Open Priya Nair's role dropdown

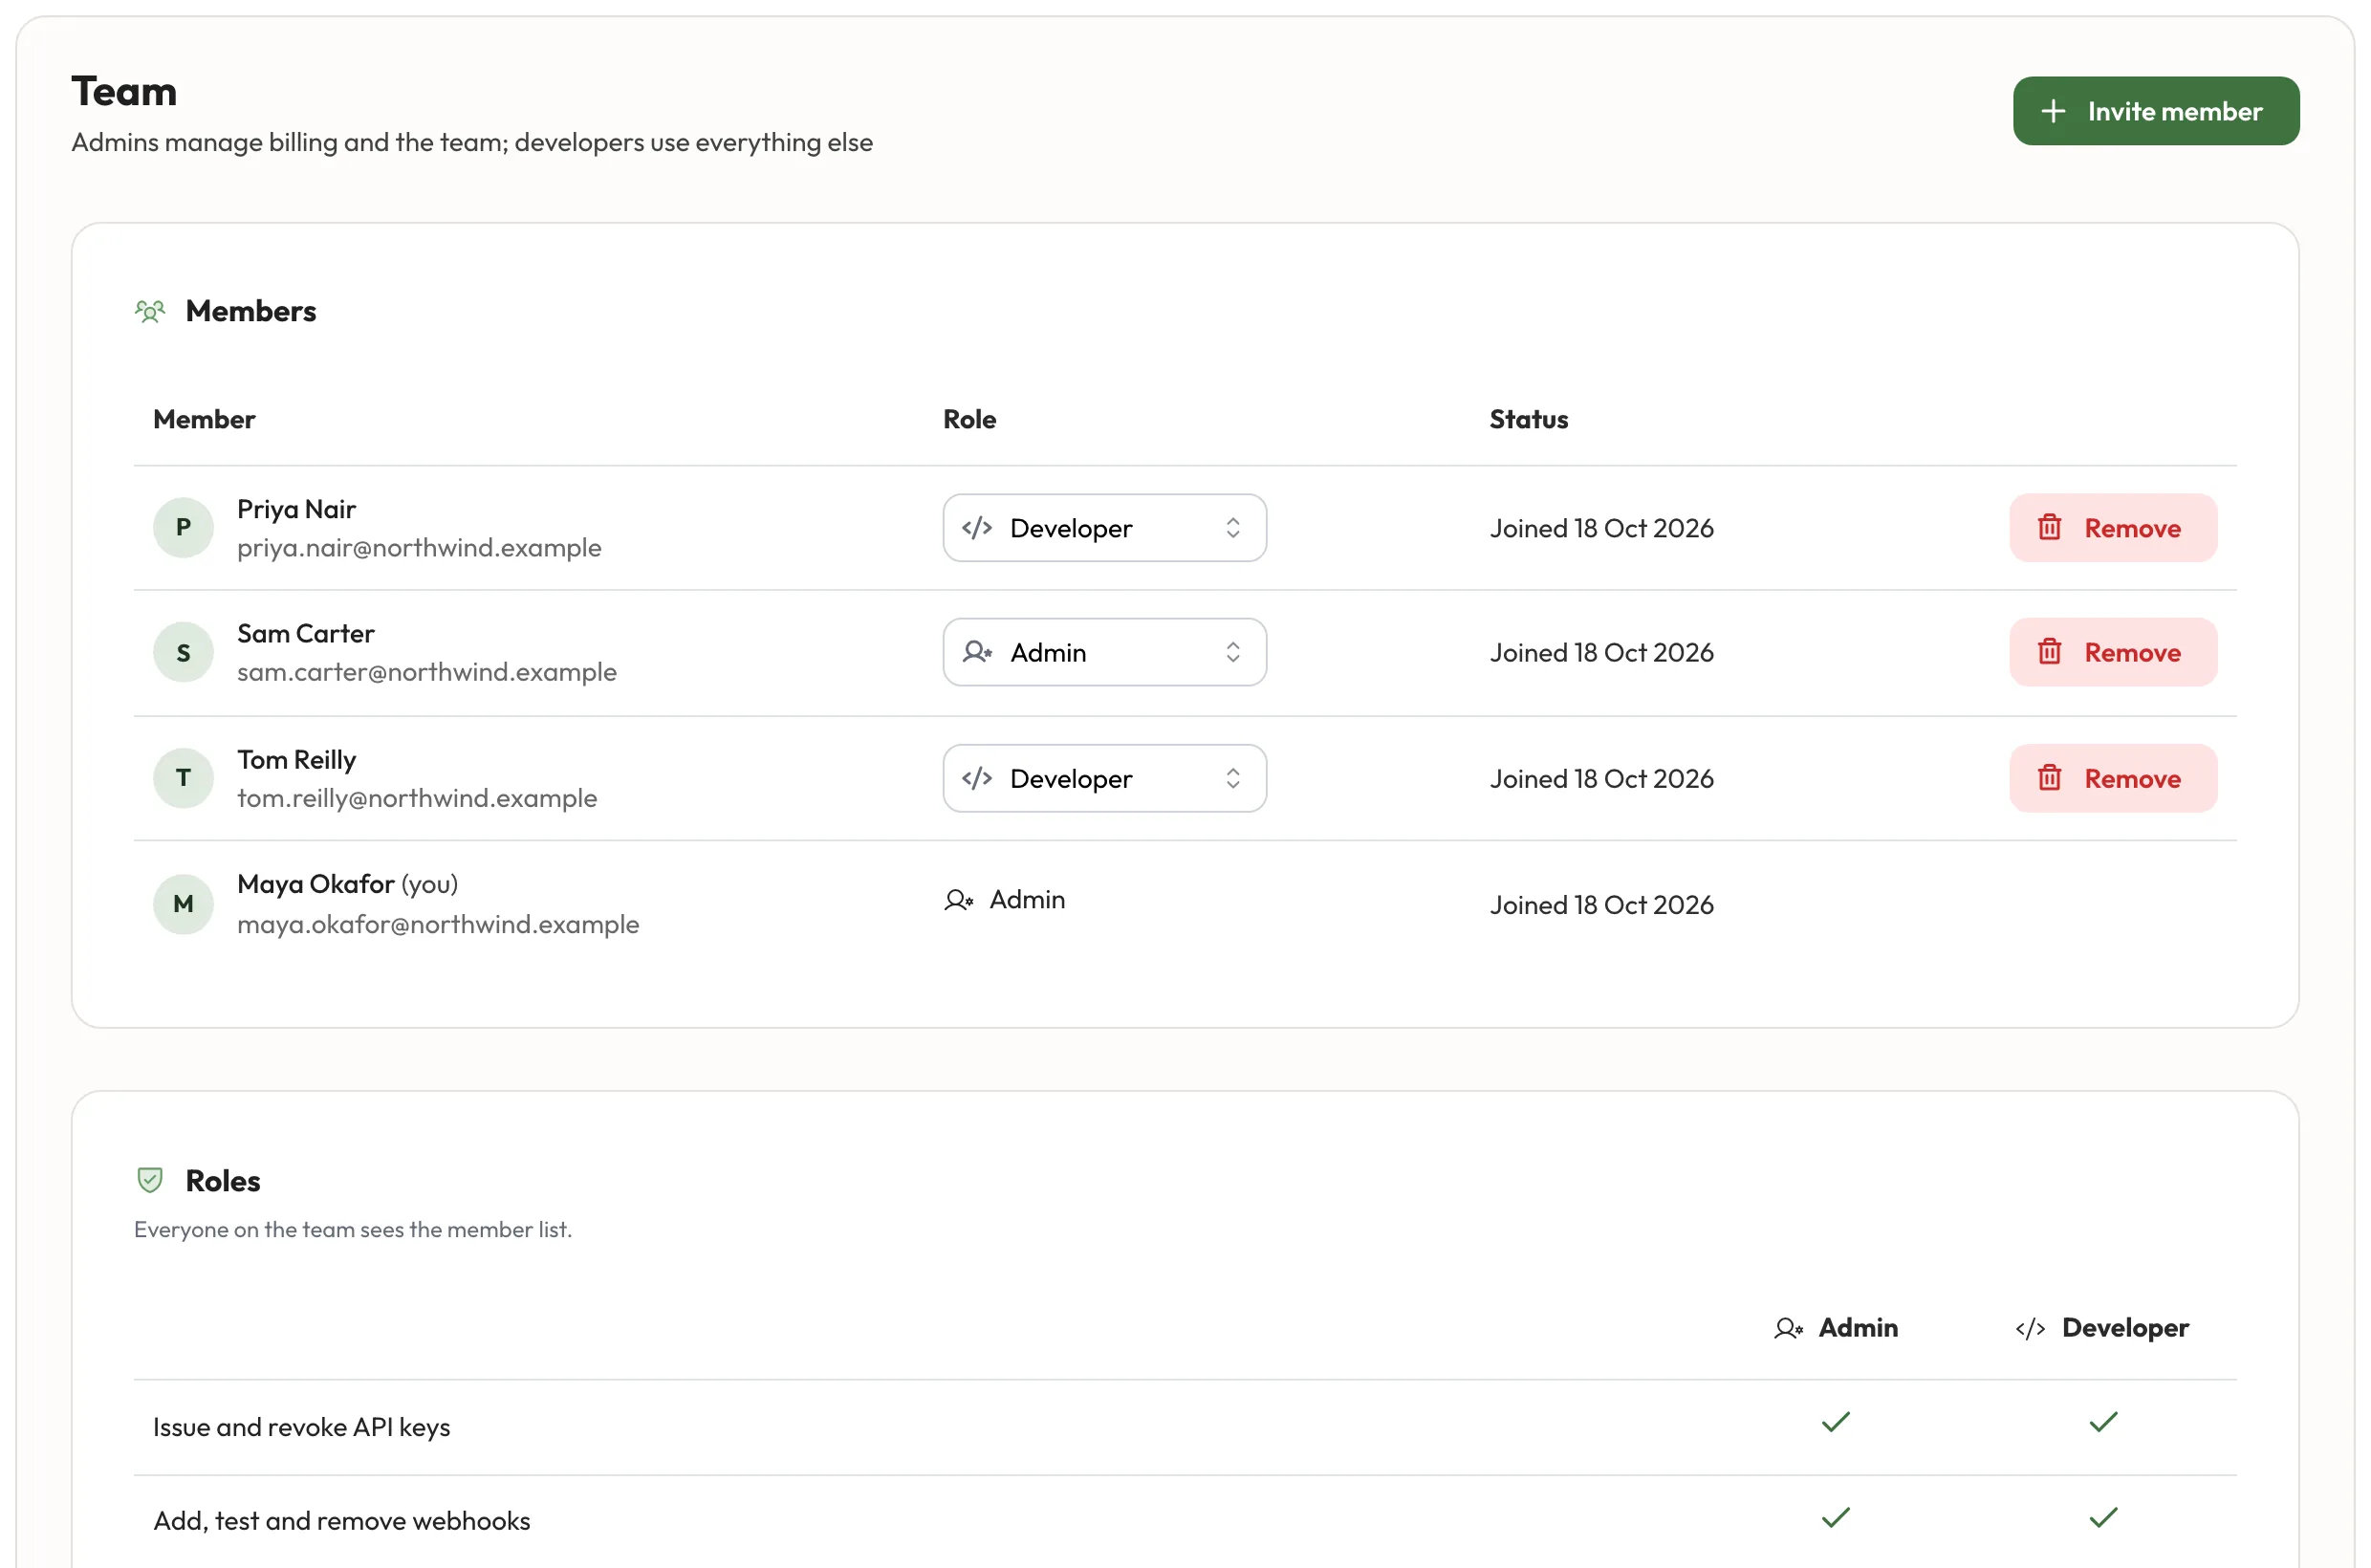(x=1104, y=528)
